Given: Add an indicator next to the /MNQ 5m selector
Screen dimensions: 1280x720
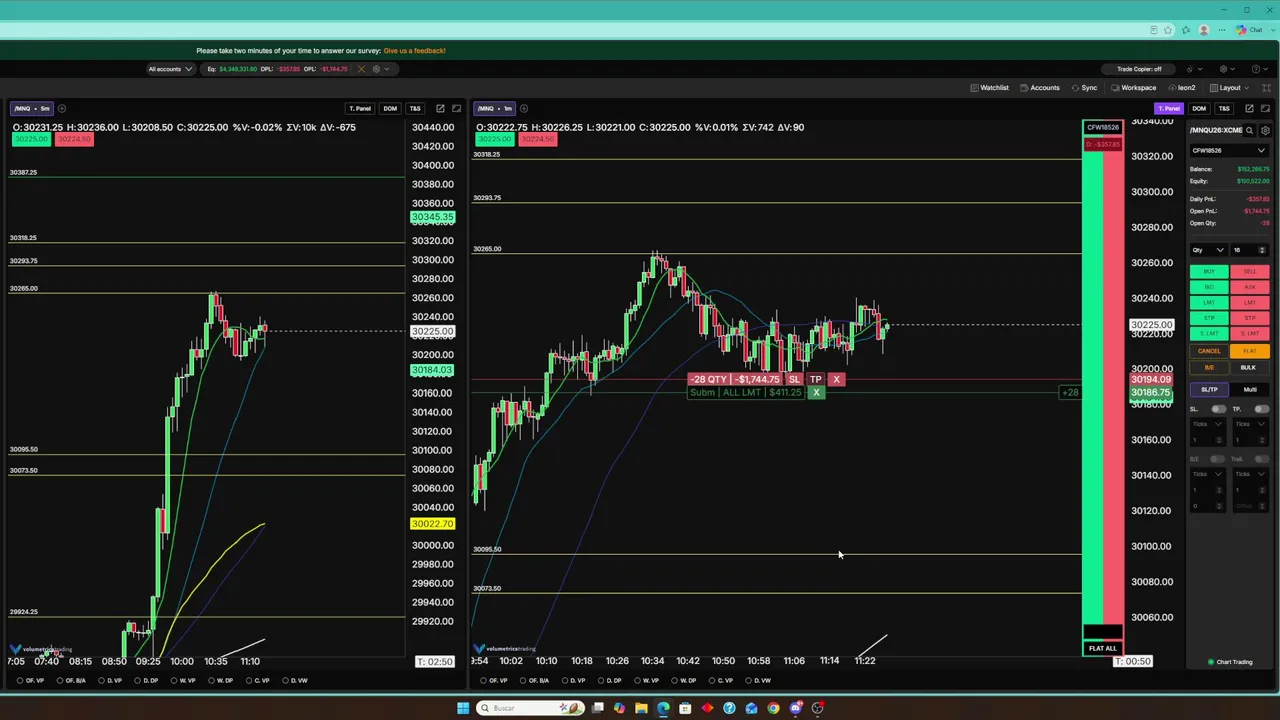Looking at the screenshot, I should click(x=62, y=108).
